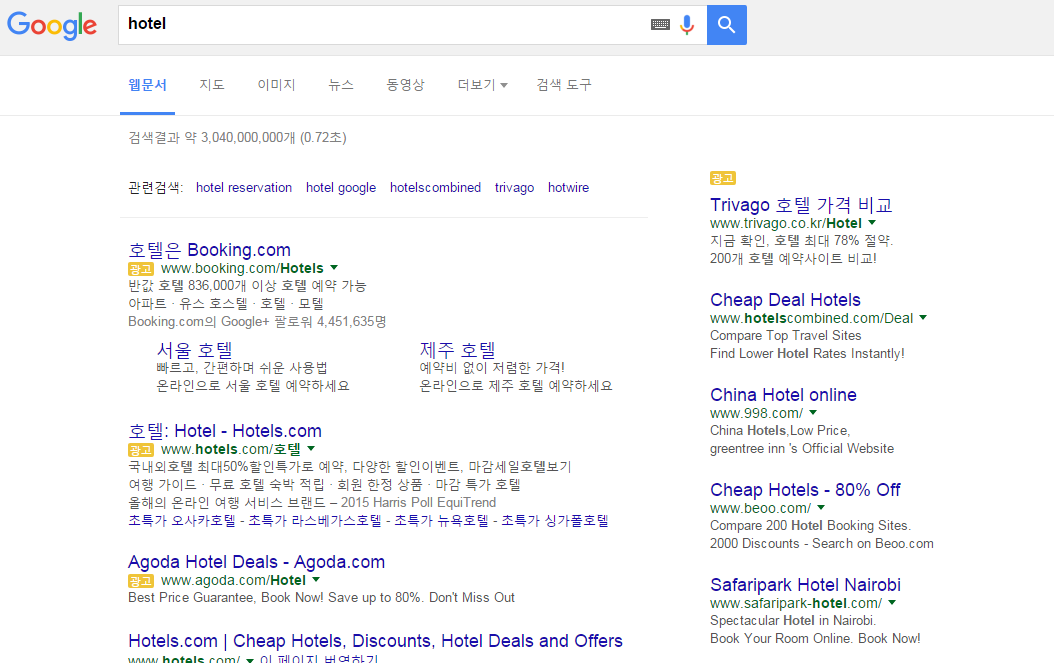
Task: Click related search hotelscombined
Action: 436,188
